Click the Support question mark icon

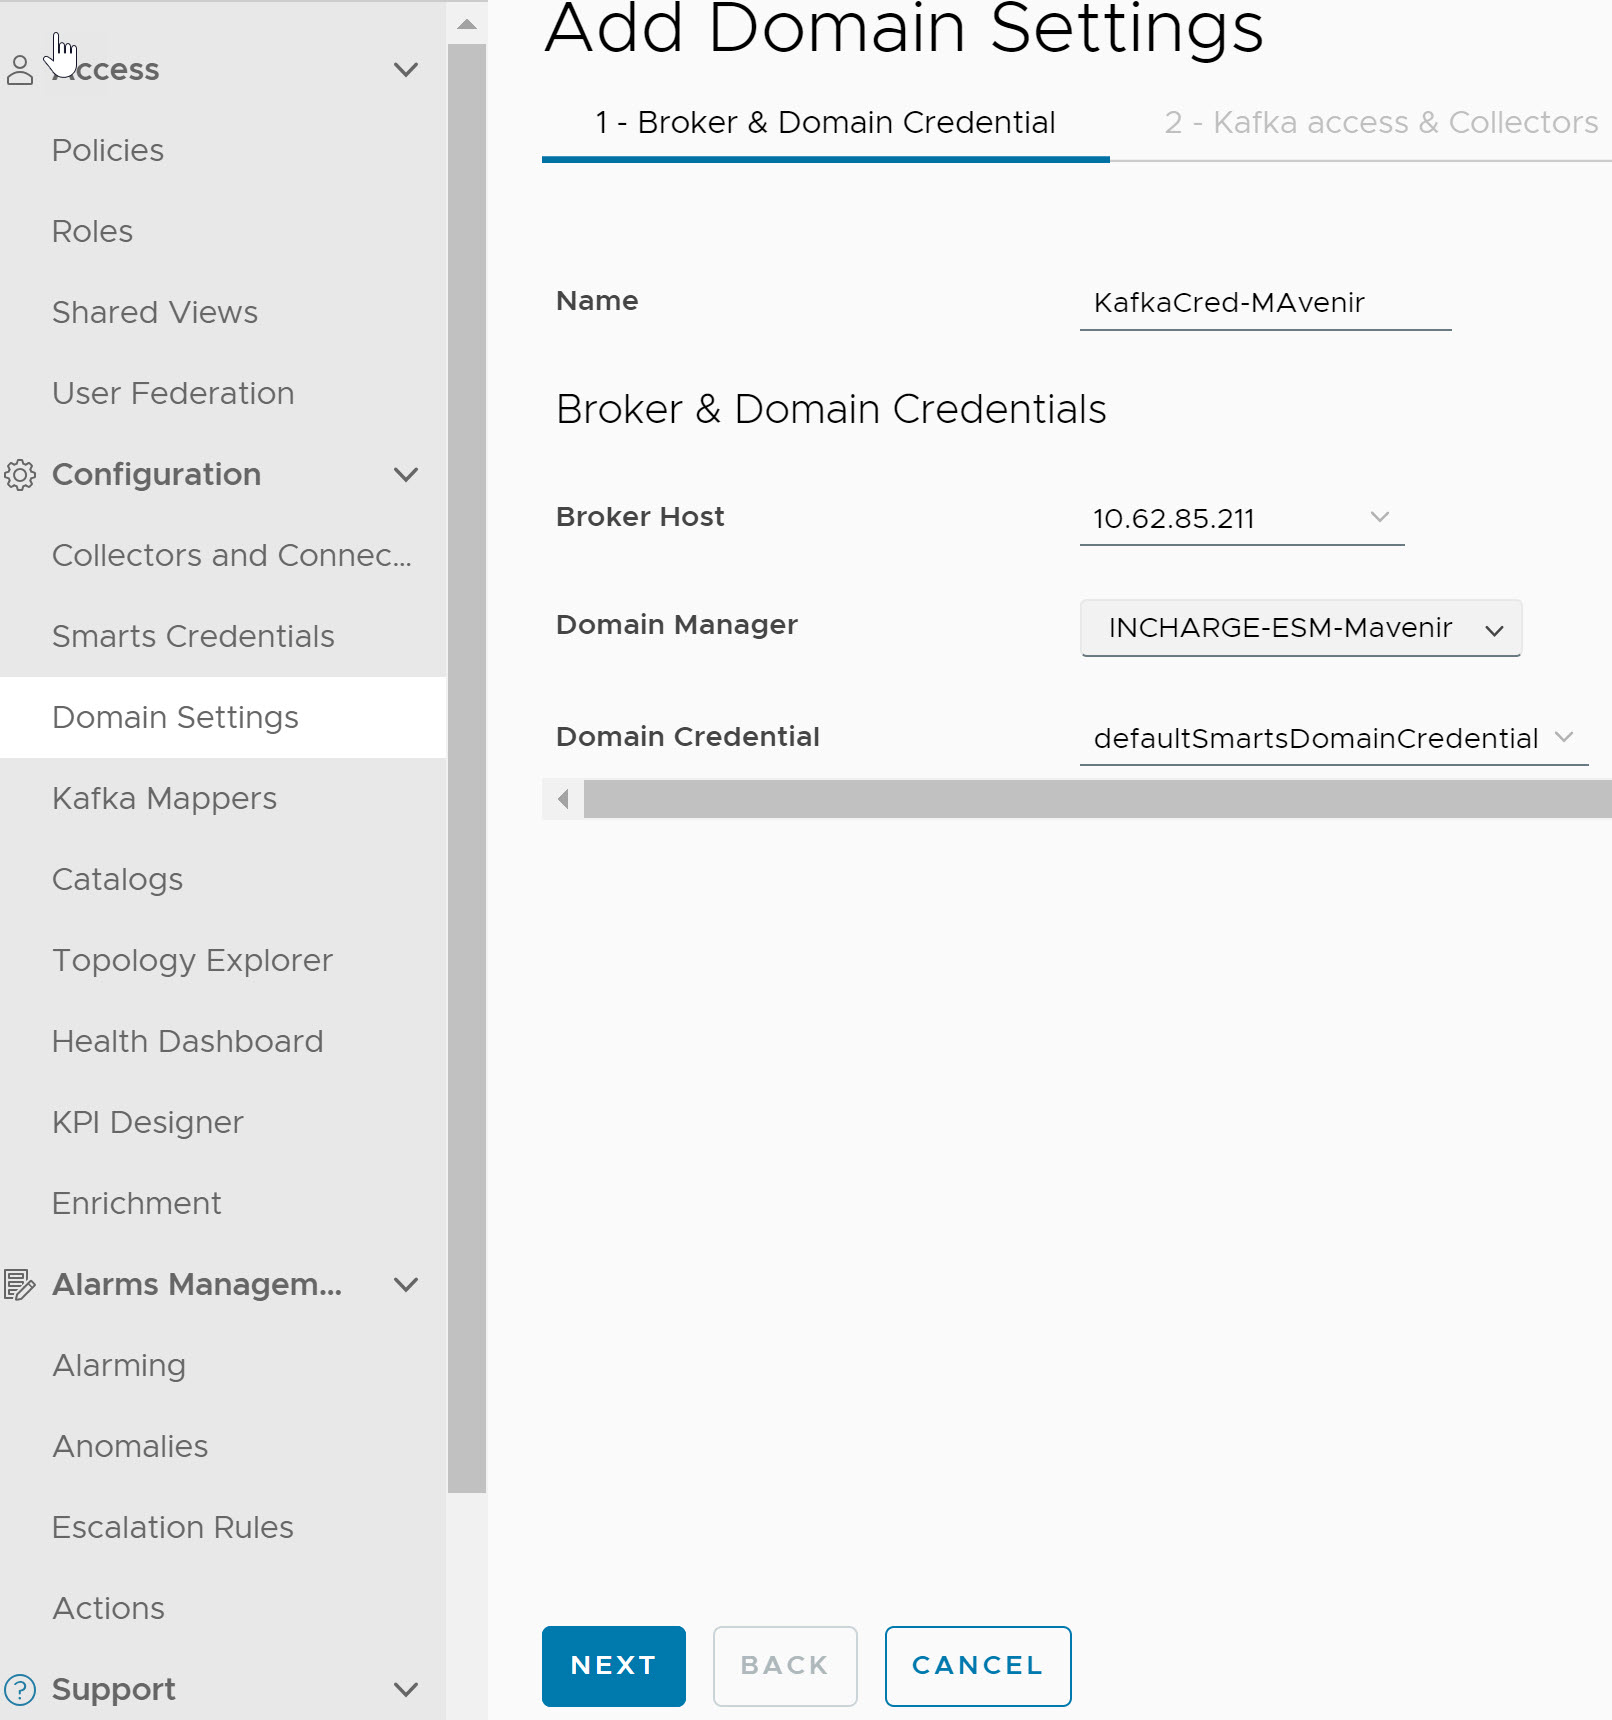click(20, 1689)
